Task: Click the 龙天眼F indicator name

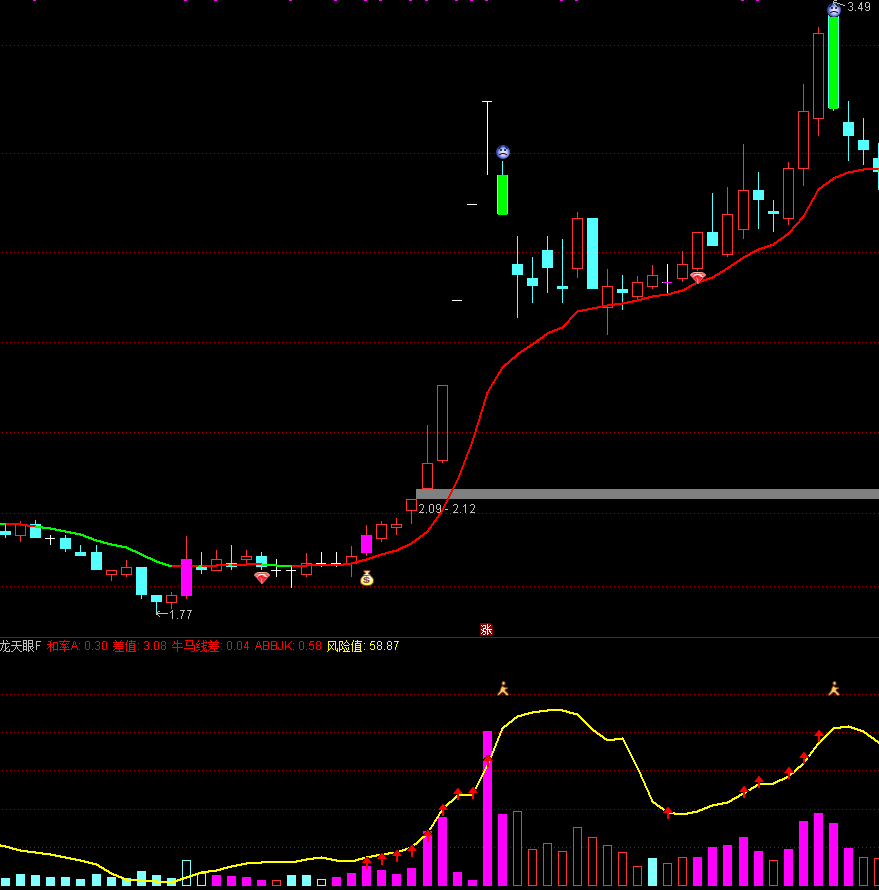Action: coord(21,646)
